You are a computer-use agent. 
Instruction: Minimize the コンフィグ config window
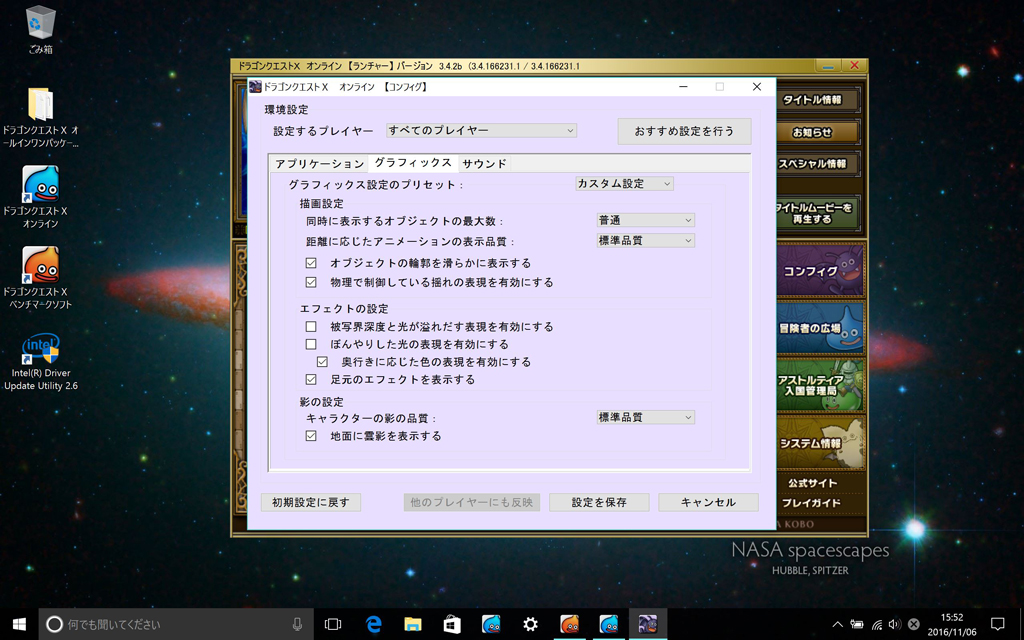(x=683, y=87)
